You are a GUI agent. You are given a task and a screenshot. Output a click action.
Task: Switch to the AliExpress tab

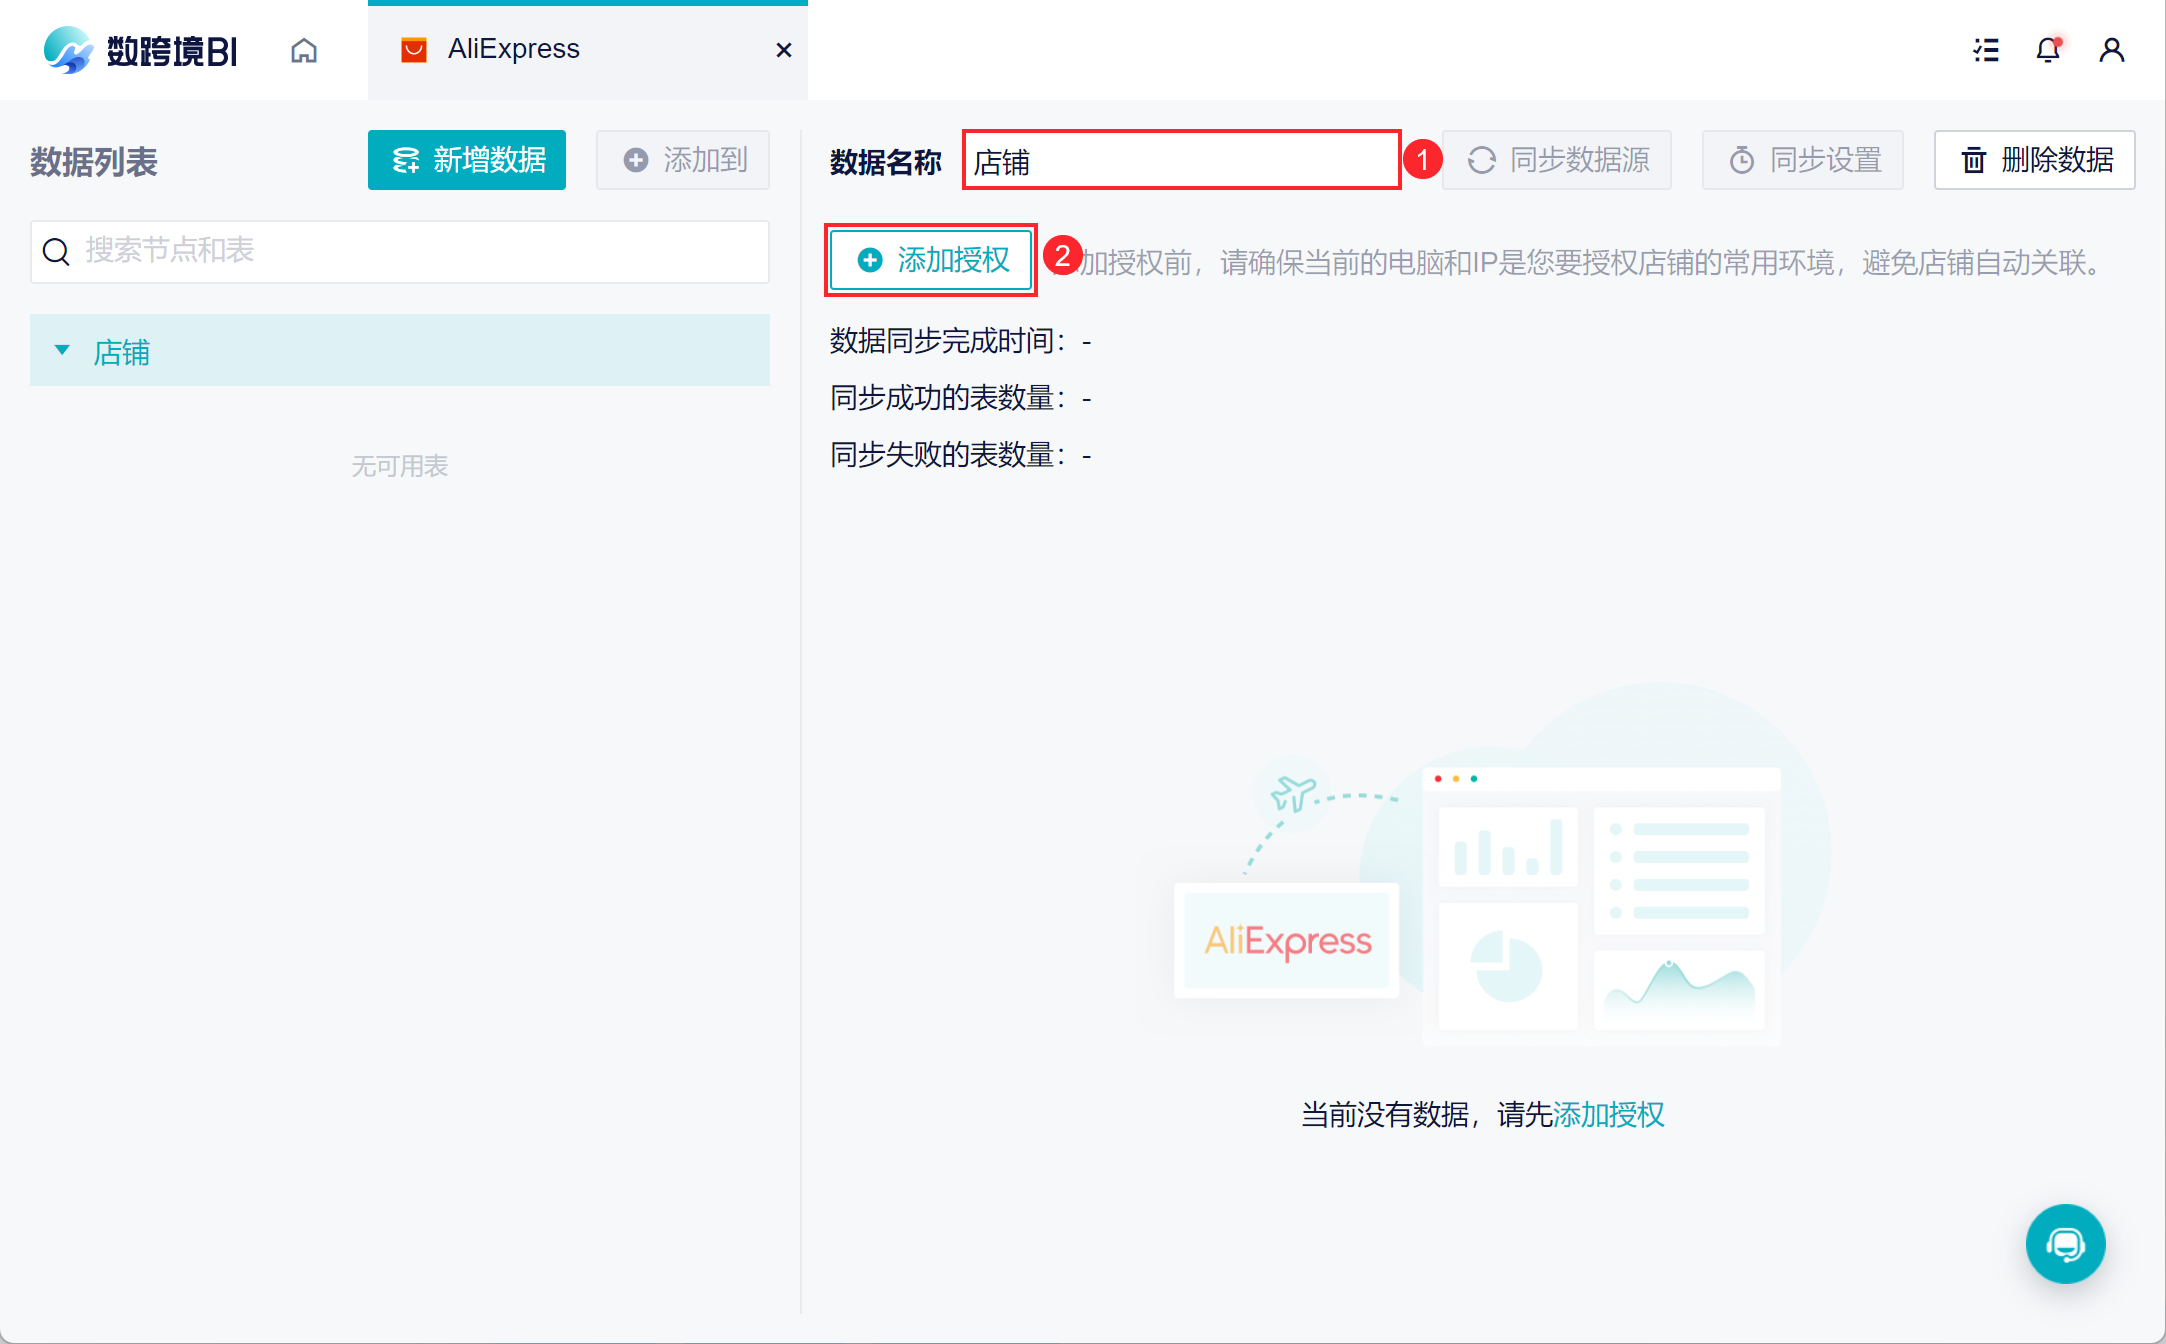coord(588,50)
